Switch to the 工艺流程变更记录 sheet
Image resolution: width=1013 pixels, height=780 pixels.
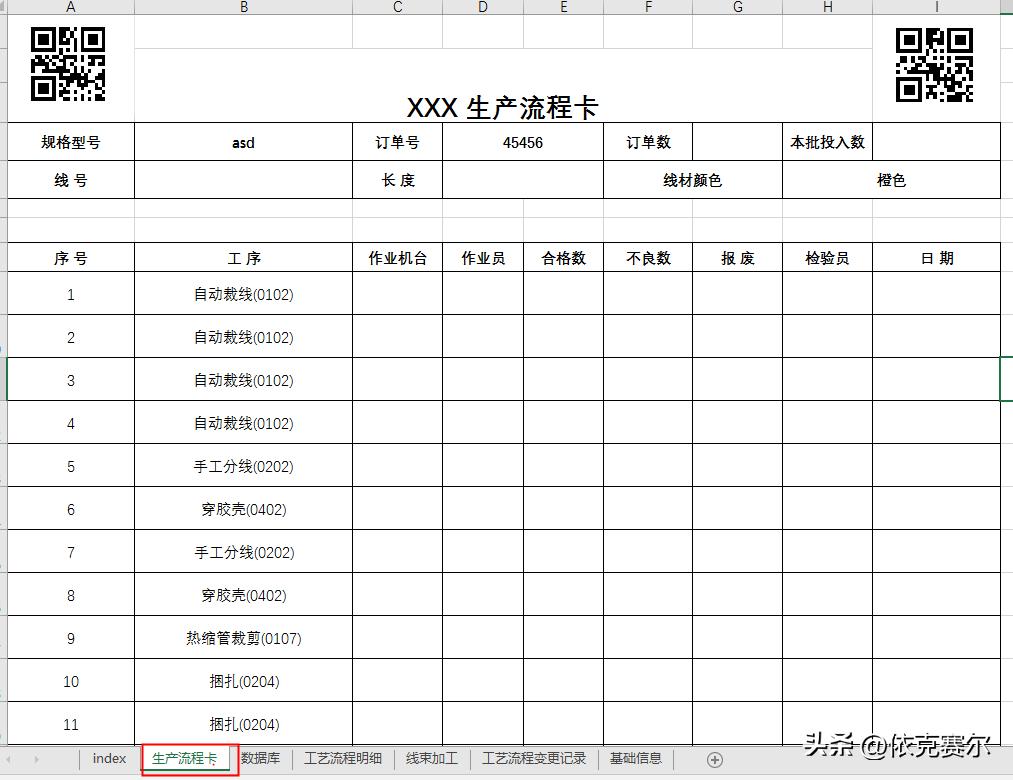(534, 758)
